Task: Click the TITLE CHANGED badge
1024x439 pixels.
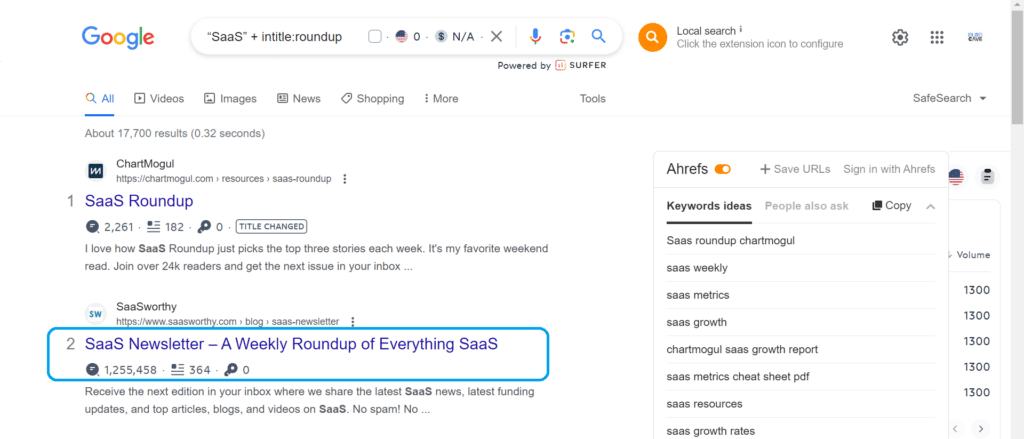Action: 271,227
